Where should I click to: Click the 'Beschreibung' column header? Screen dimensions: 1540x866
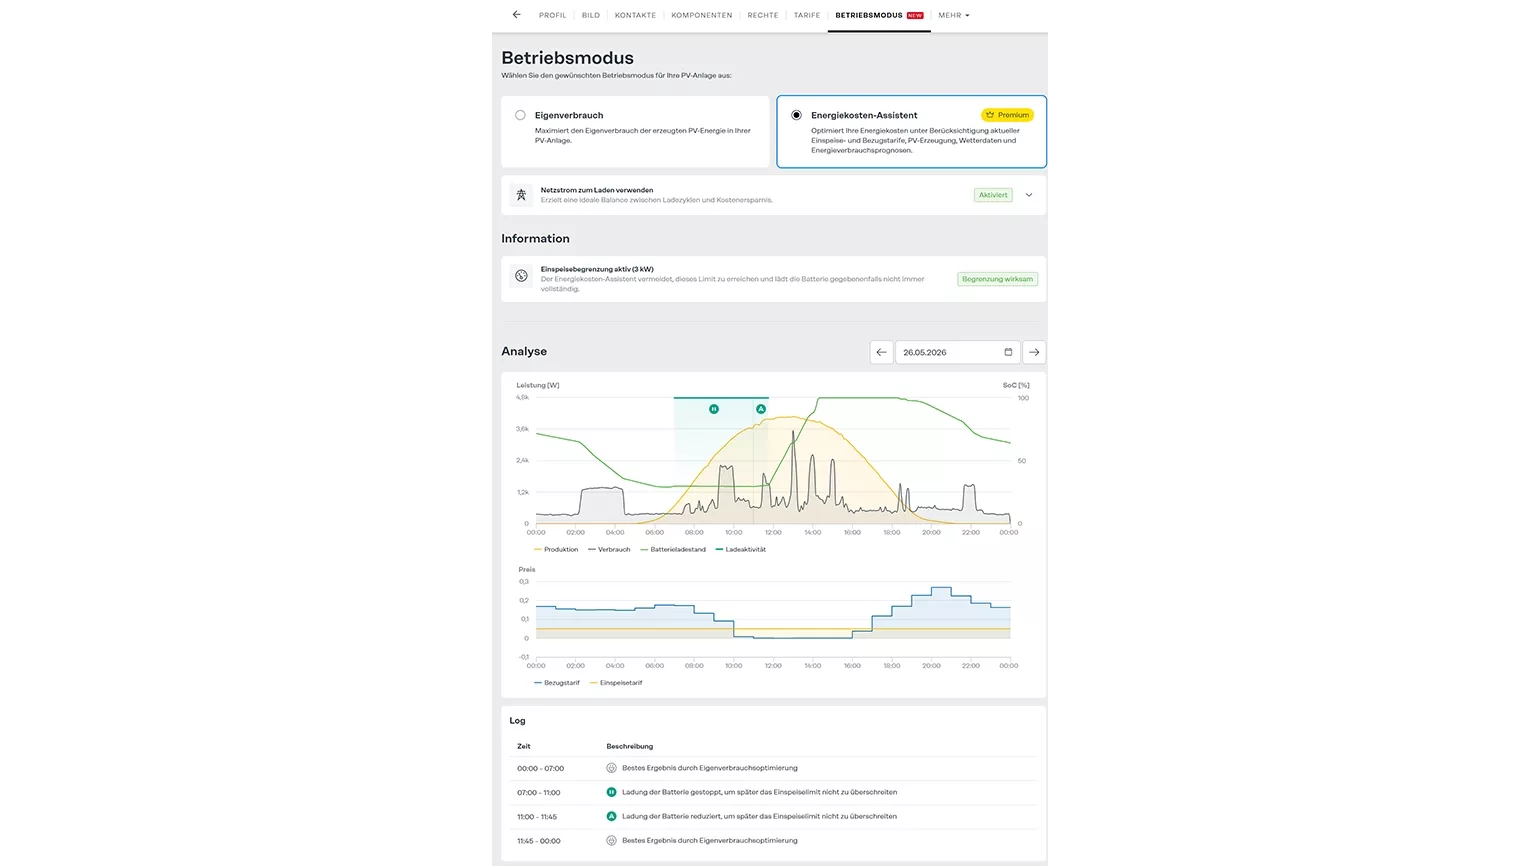point(629,746)
